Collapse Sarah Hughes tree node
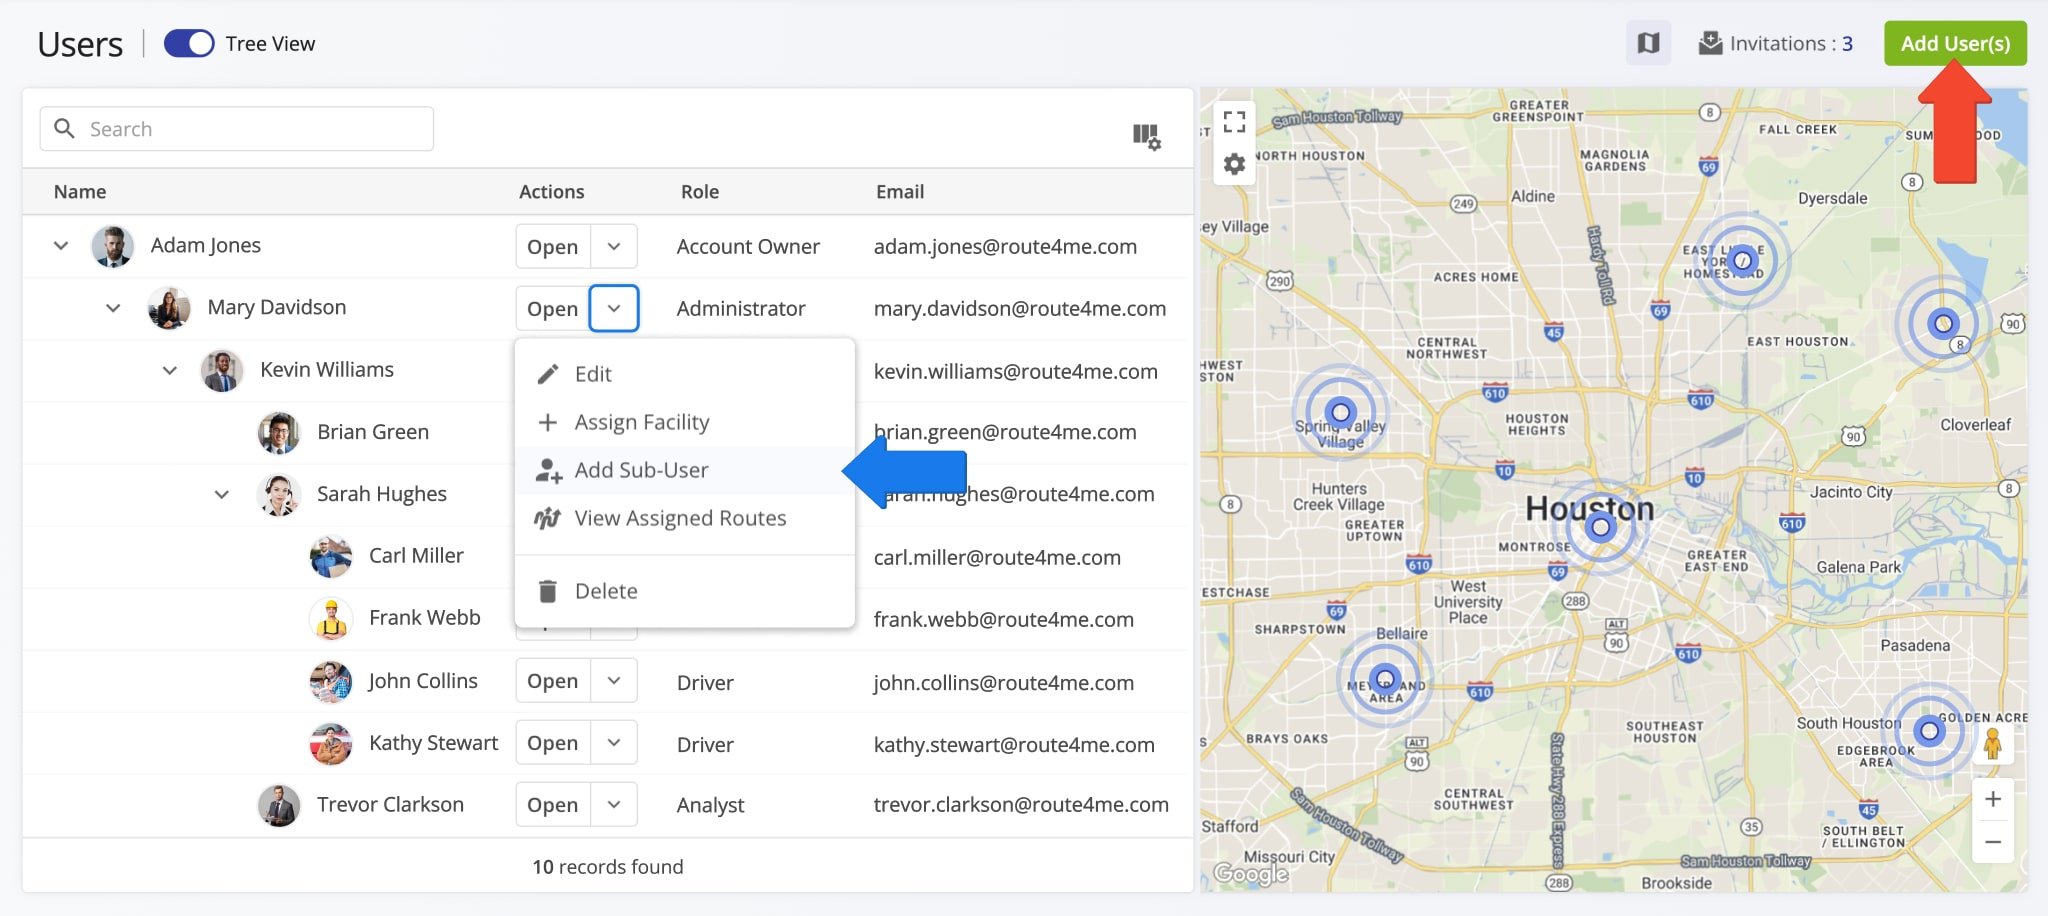 [222, 494]
